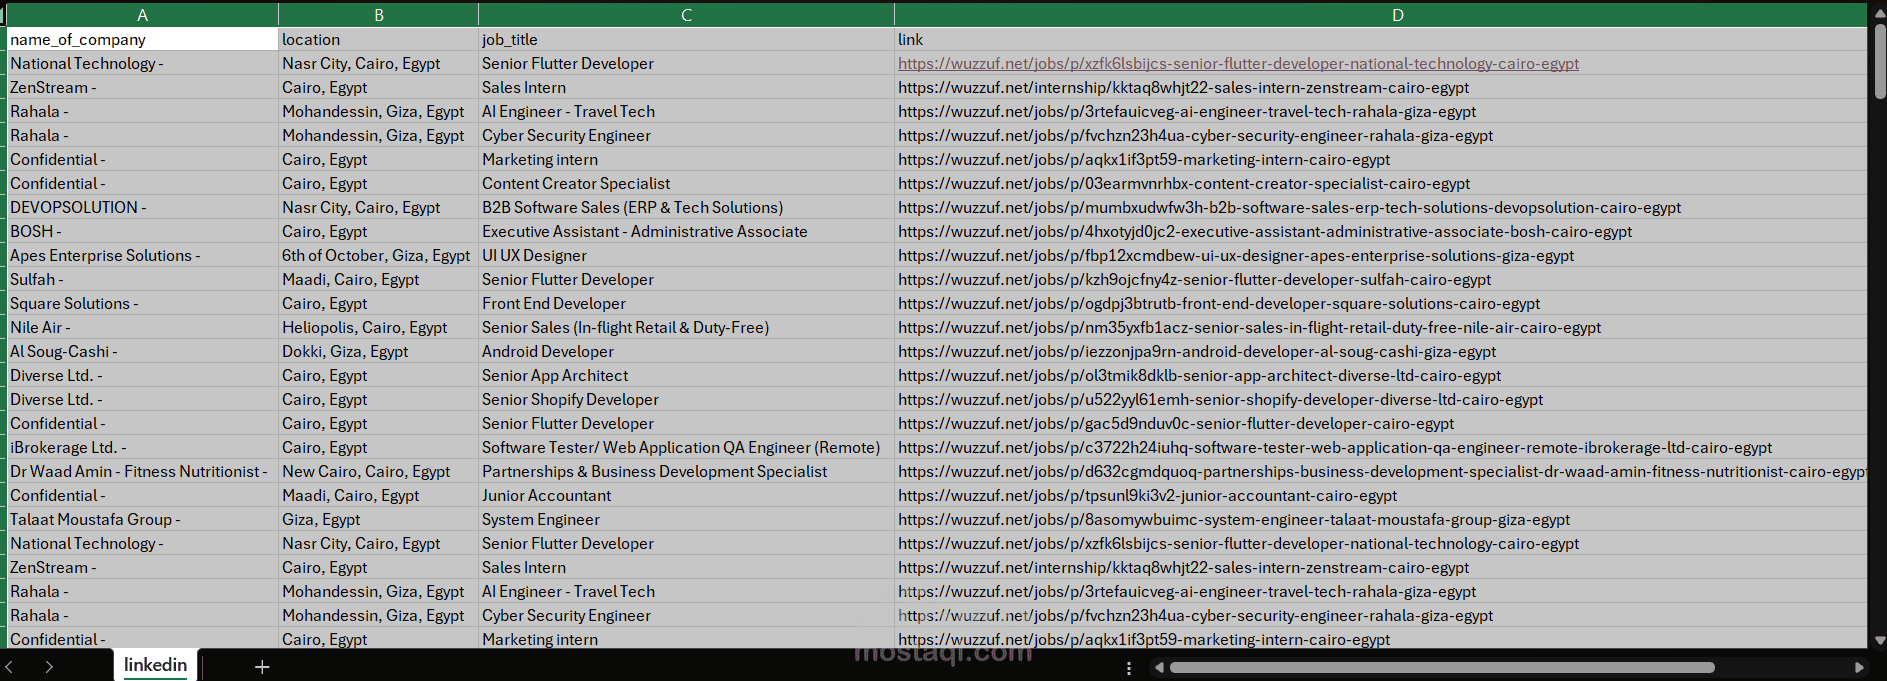1887x681 pixels.
Task: Select the System Engineer cell
Action: click(x=686, y=519)
